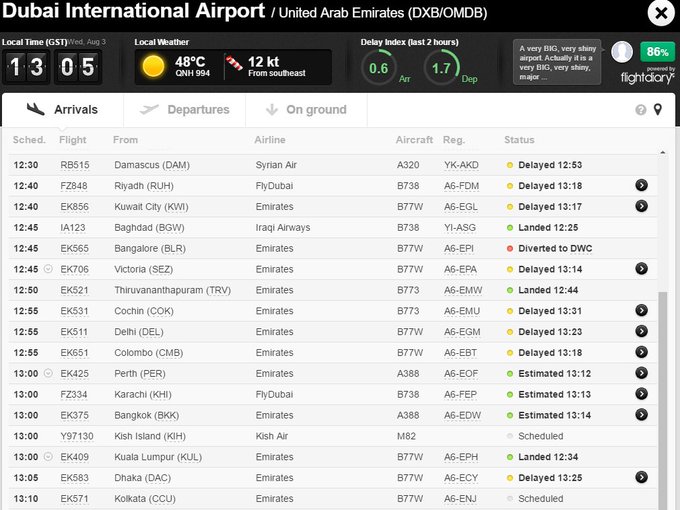Click the sun weather icon
The height and width of the screenshot is (510, 680).
click(x=154, y=66)
